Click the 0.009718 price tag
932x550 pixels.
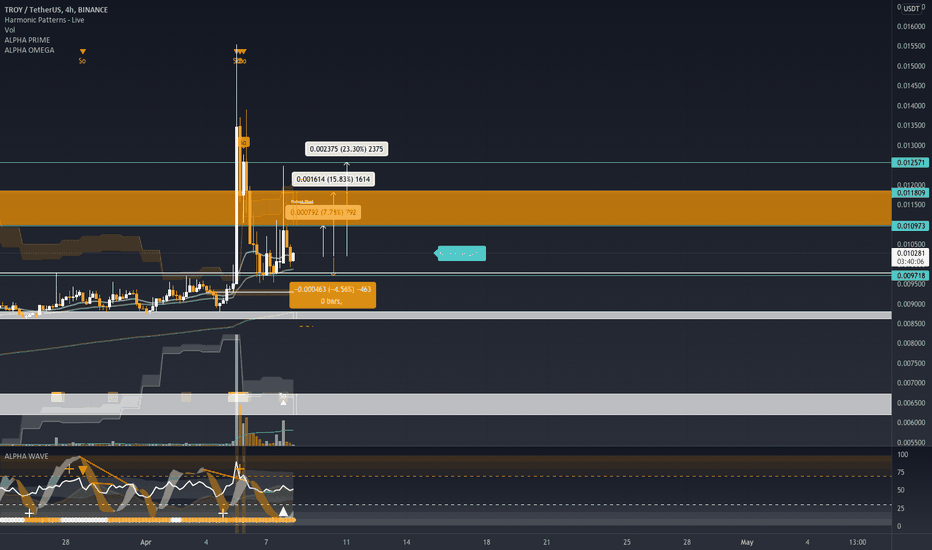point(911,275)
